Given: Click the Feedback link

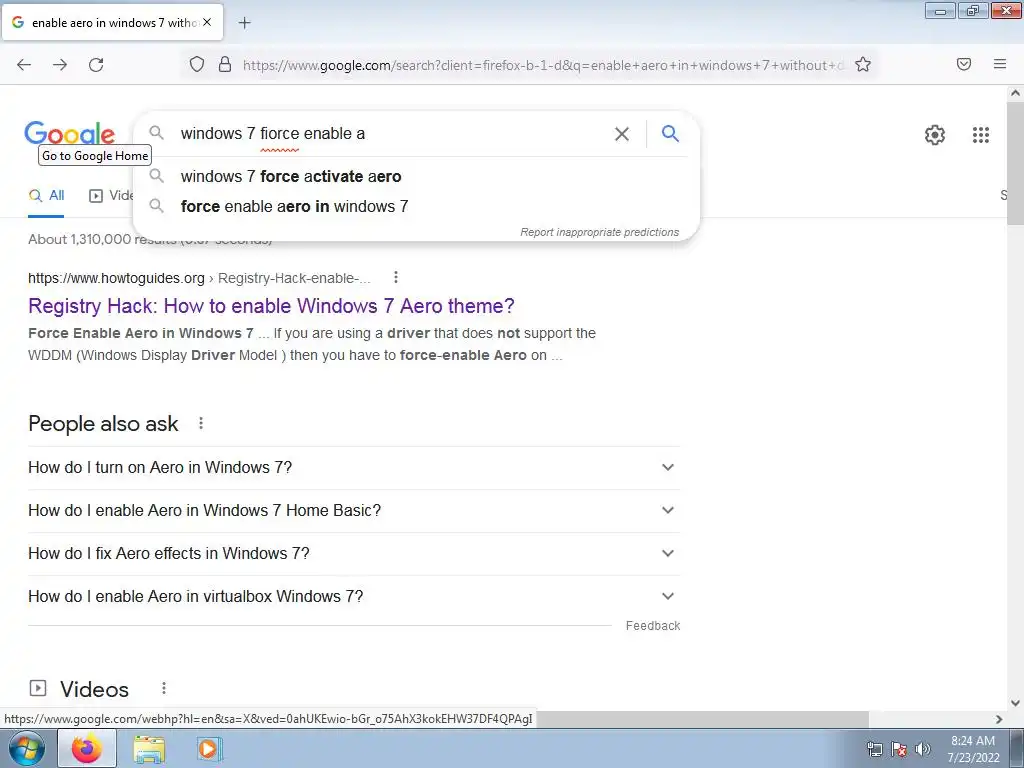Looking at the screenshot, I should click(652, 626).
